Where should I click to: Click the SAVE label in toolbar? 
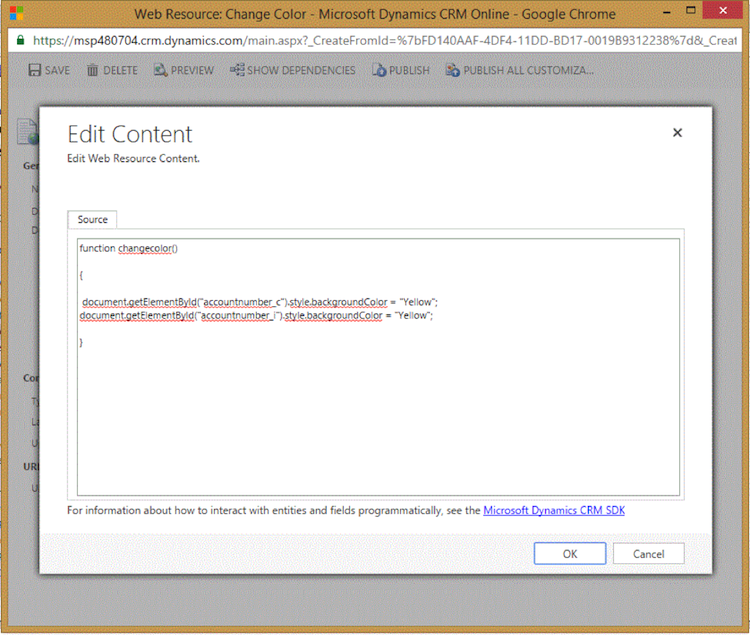click(x=57, y=70)
